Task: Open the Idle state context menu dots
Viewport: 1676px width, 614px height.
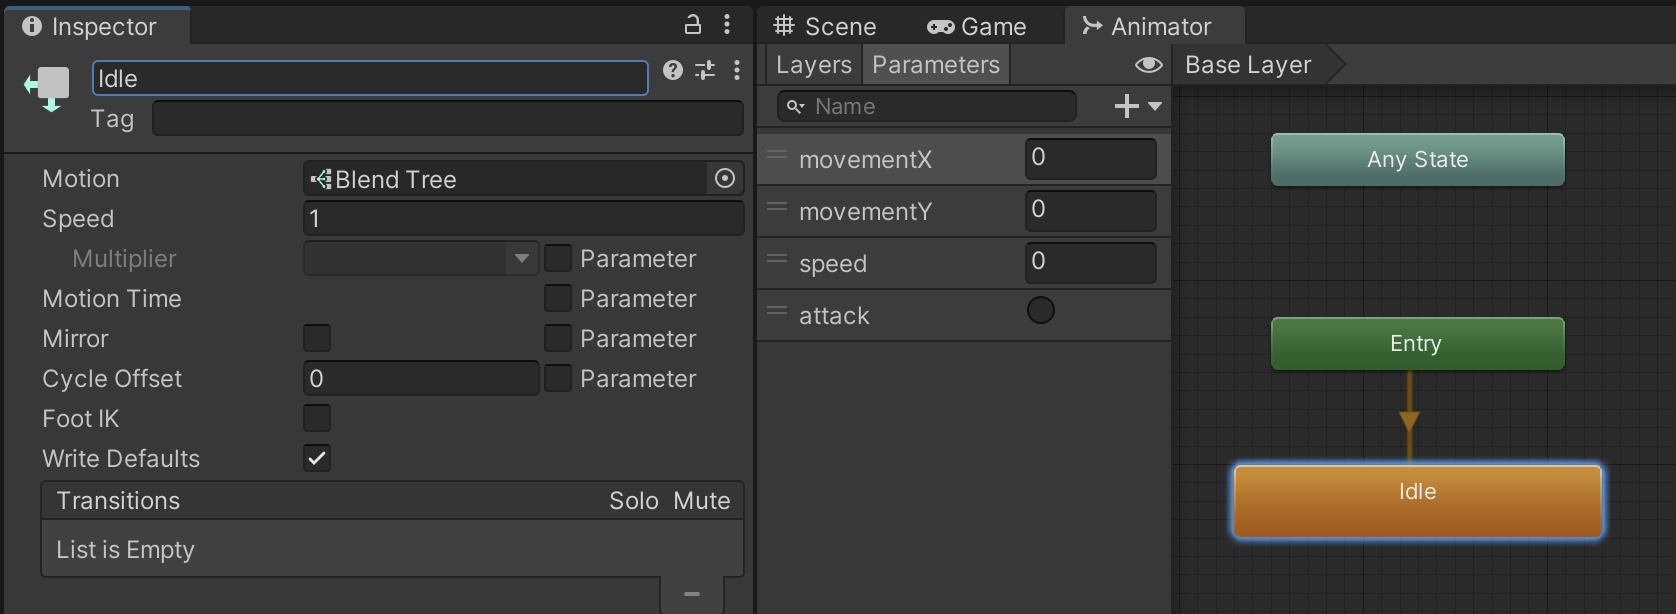Action: pos(737,70)
